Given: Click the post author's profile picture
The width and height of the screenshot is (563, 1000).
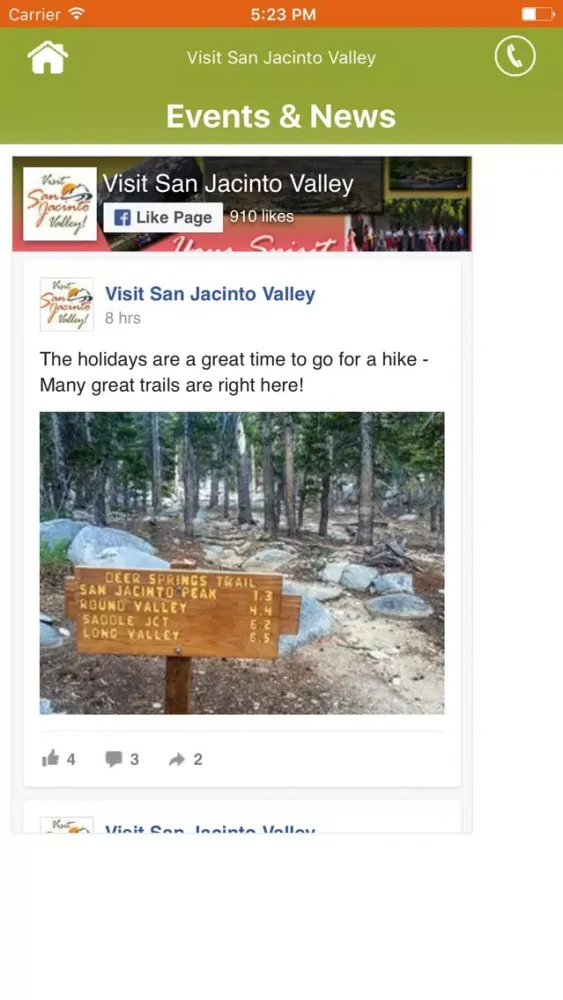Looking at the screenshot, I should 67,304.
